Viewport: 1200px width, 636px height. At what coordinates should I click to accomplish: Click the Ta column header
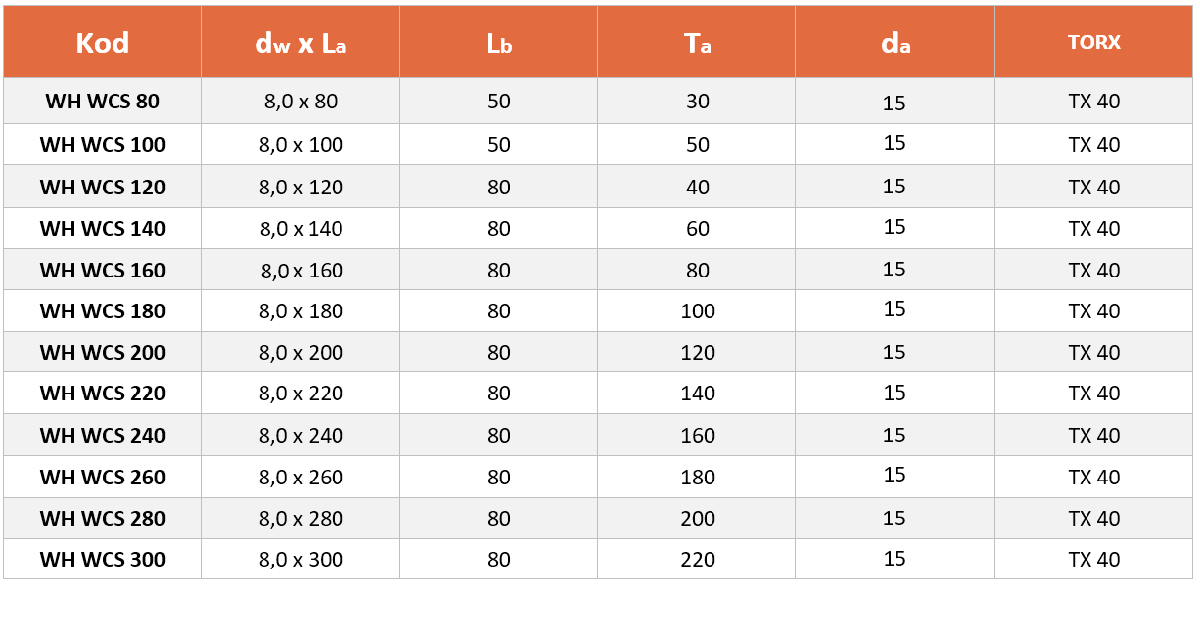[x=697, y=42]
